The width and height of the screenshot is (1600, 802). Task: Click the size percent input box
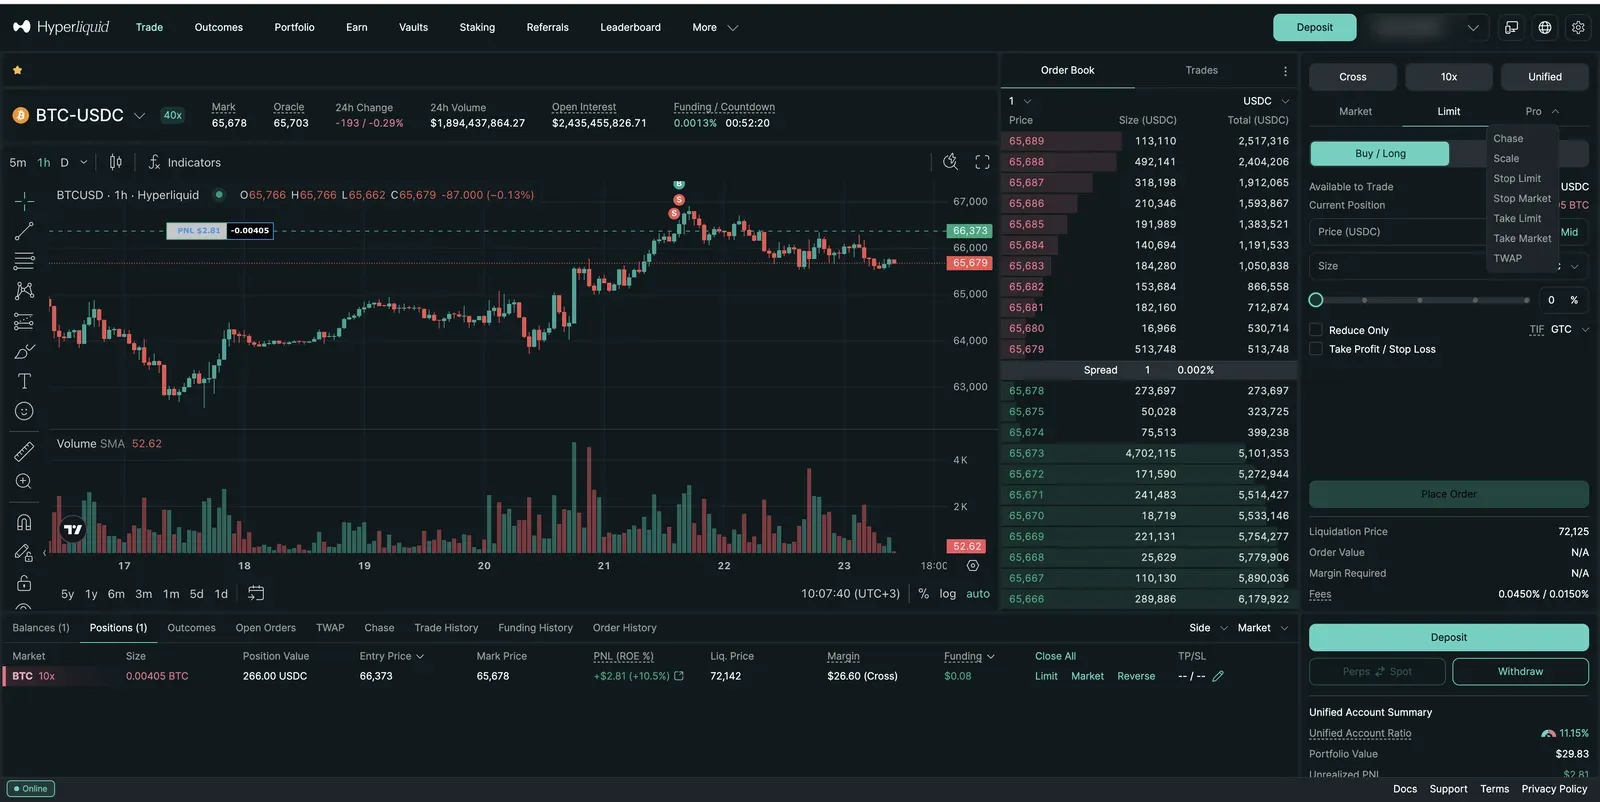[1561, 300]
